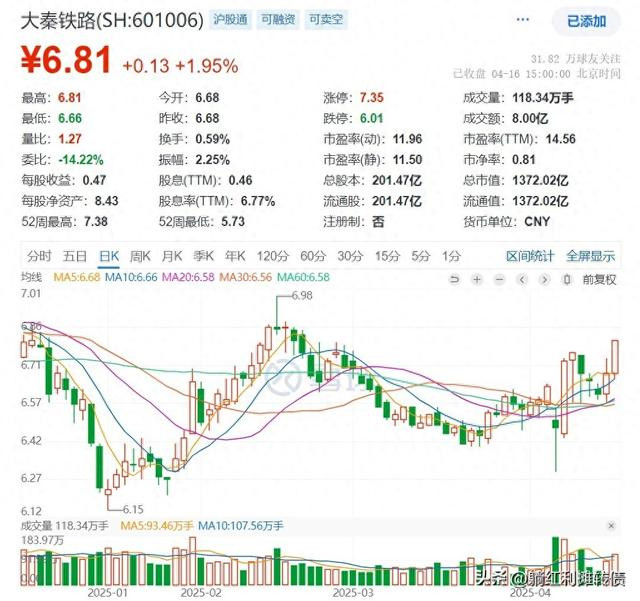Click the 沪股通 tag
The height and width of the screenshot is (601, 640).
231,19
